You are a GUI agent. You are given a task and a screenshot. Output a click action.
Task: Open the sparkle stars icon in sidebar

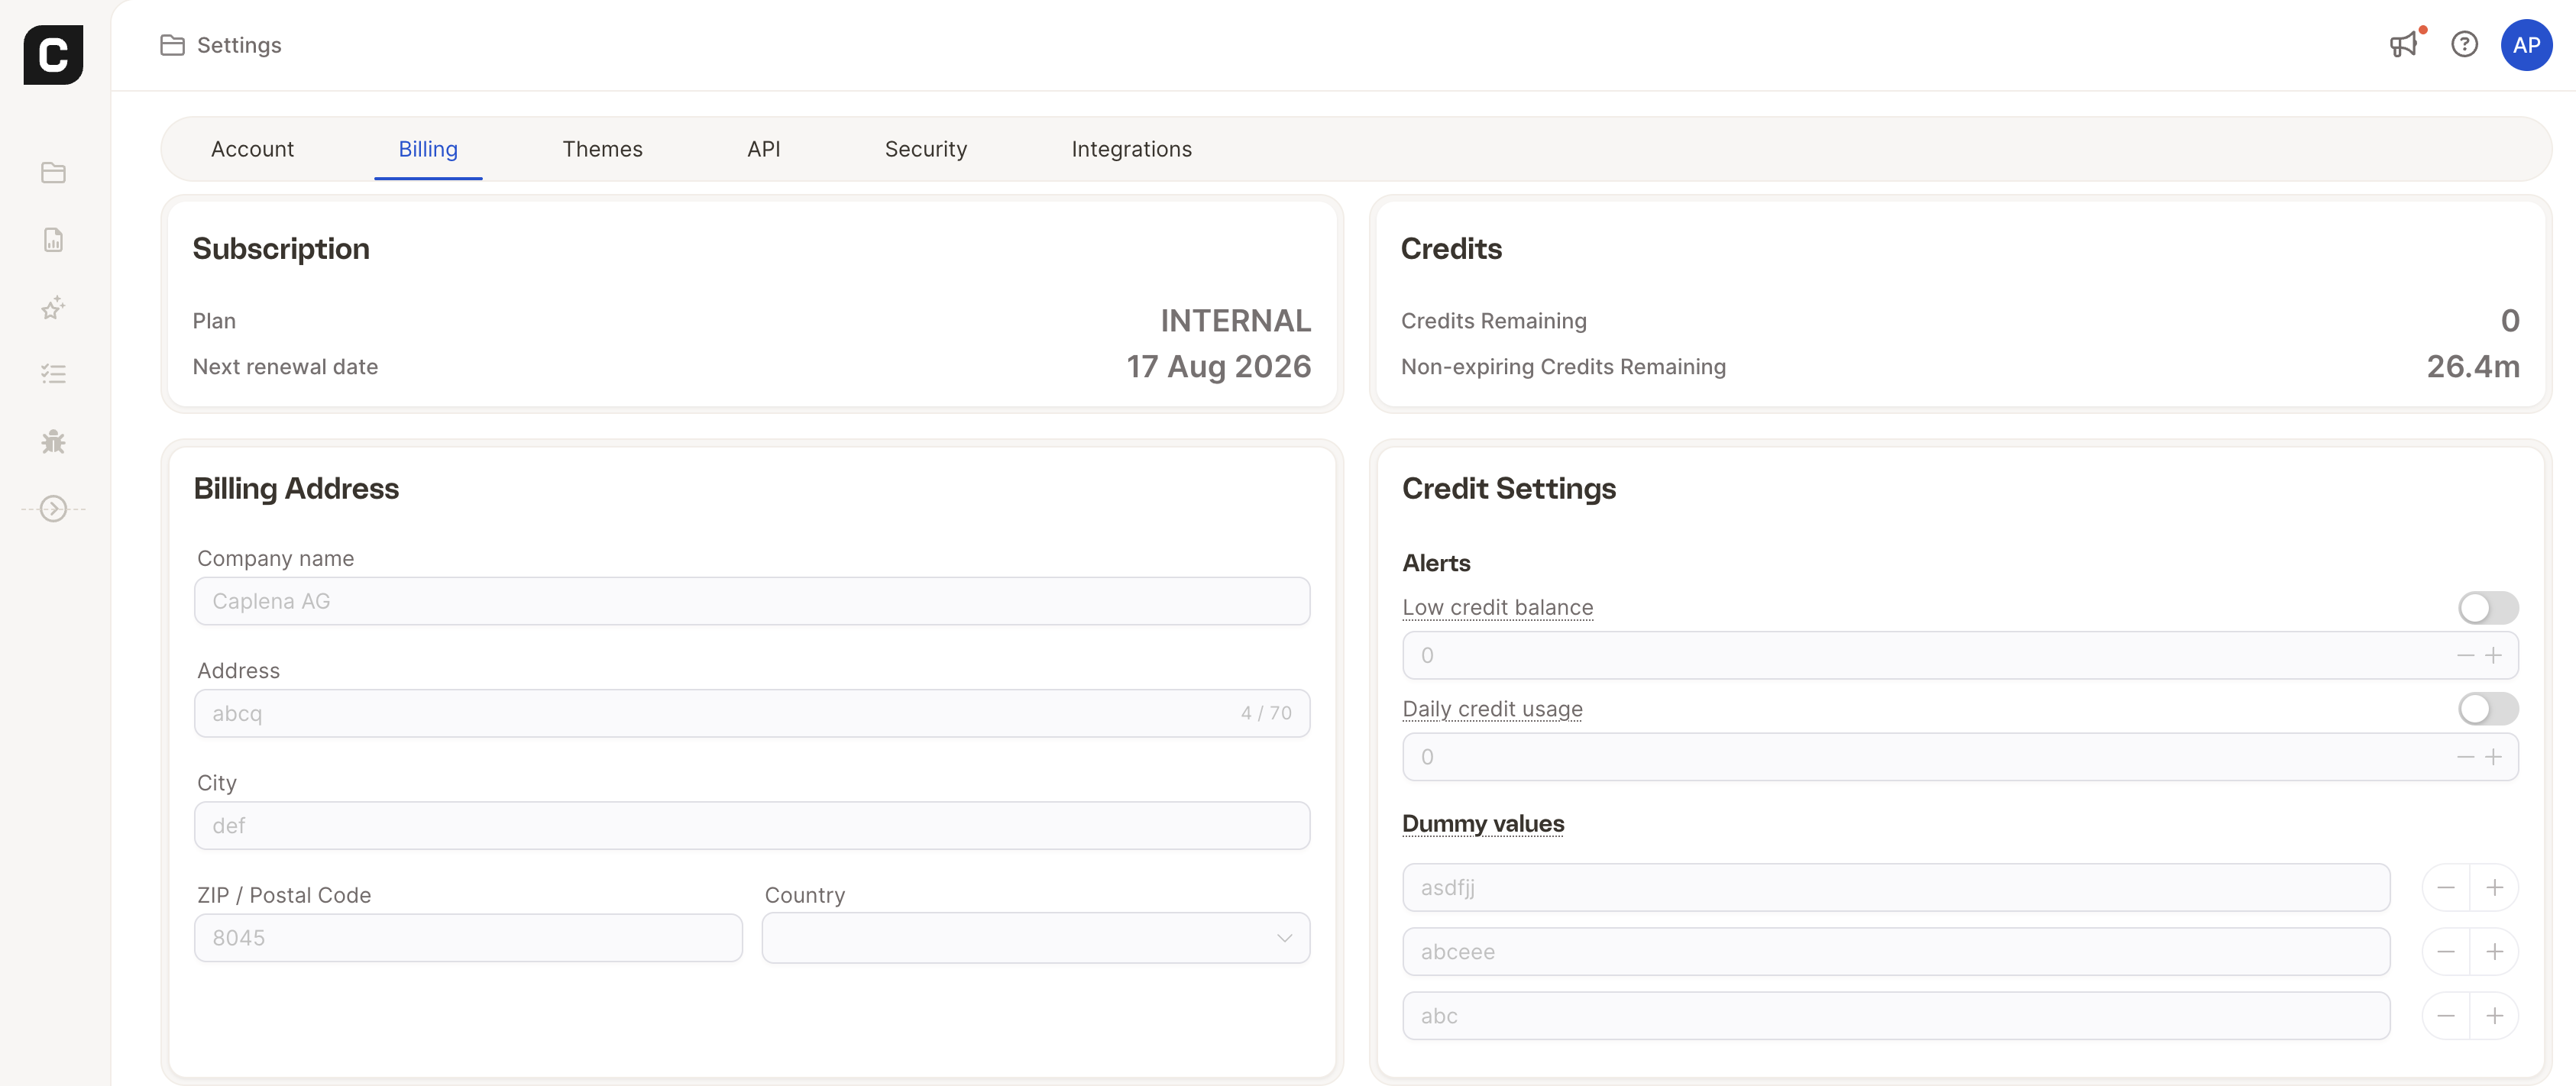click(x=53, y=307)
